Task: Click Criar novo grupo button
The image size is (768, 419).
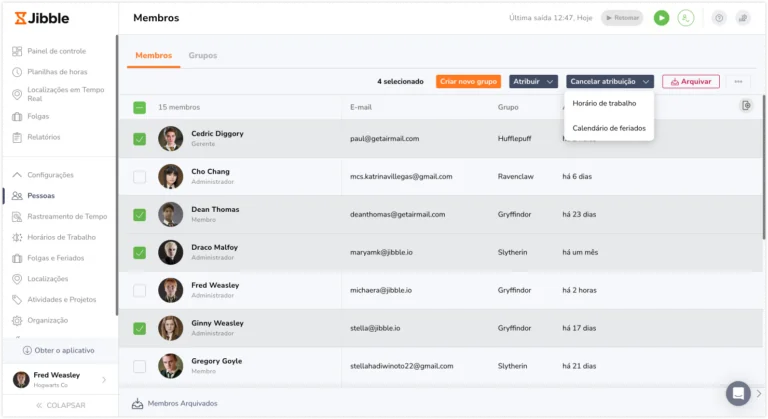Action: (x=468, y=81)
